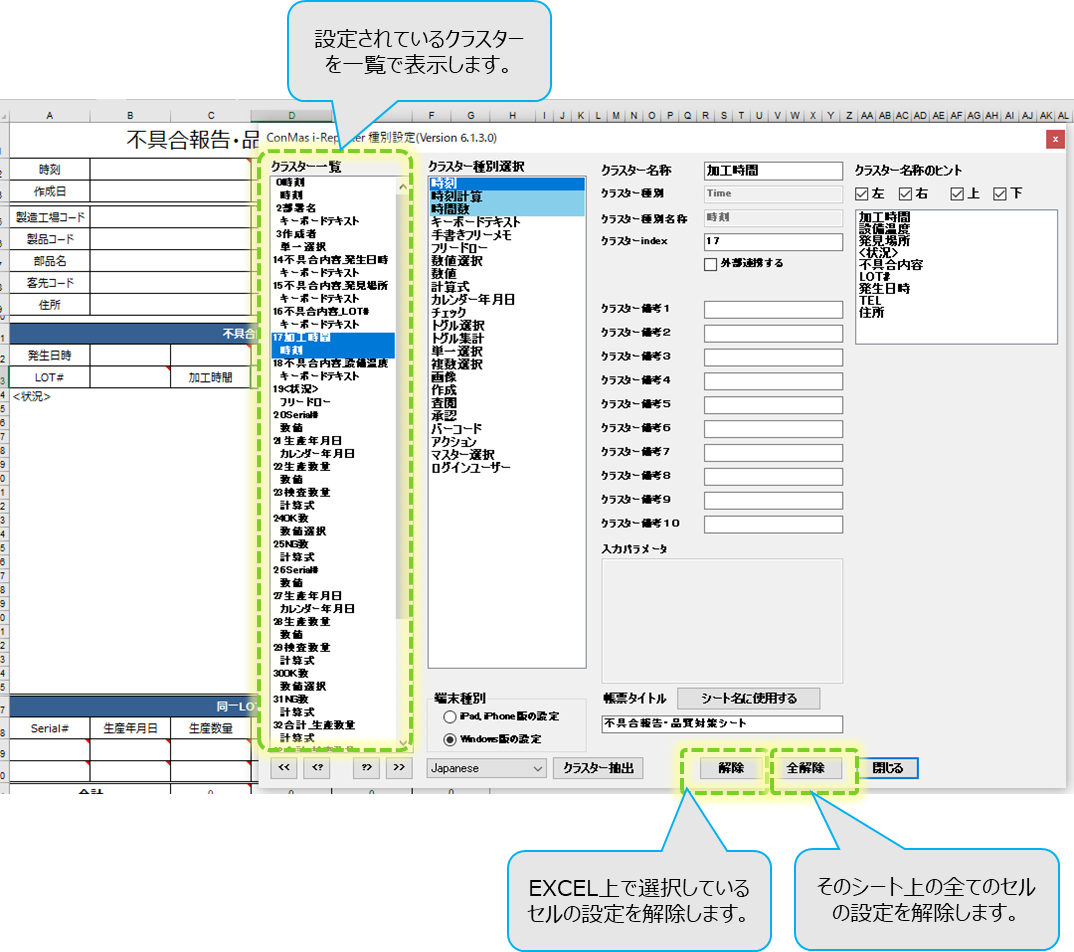Select キーボードテキスト in cluster type list
This screenshot has width=1074, height=952.
coord(476,222)
